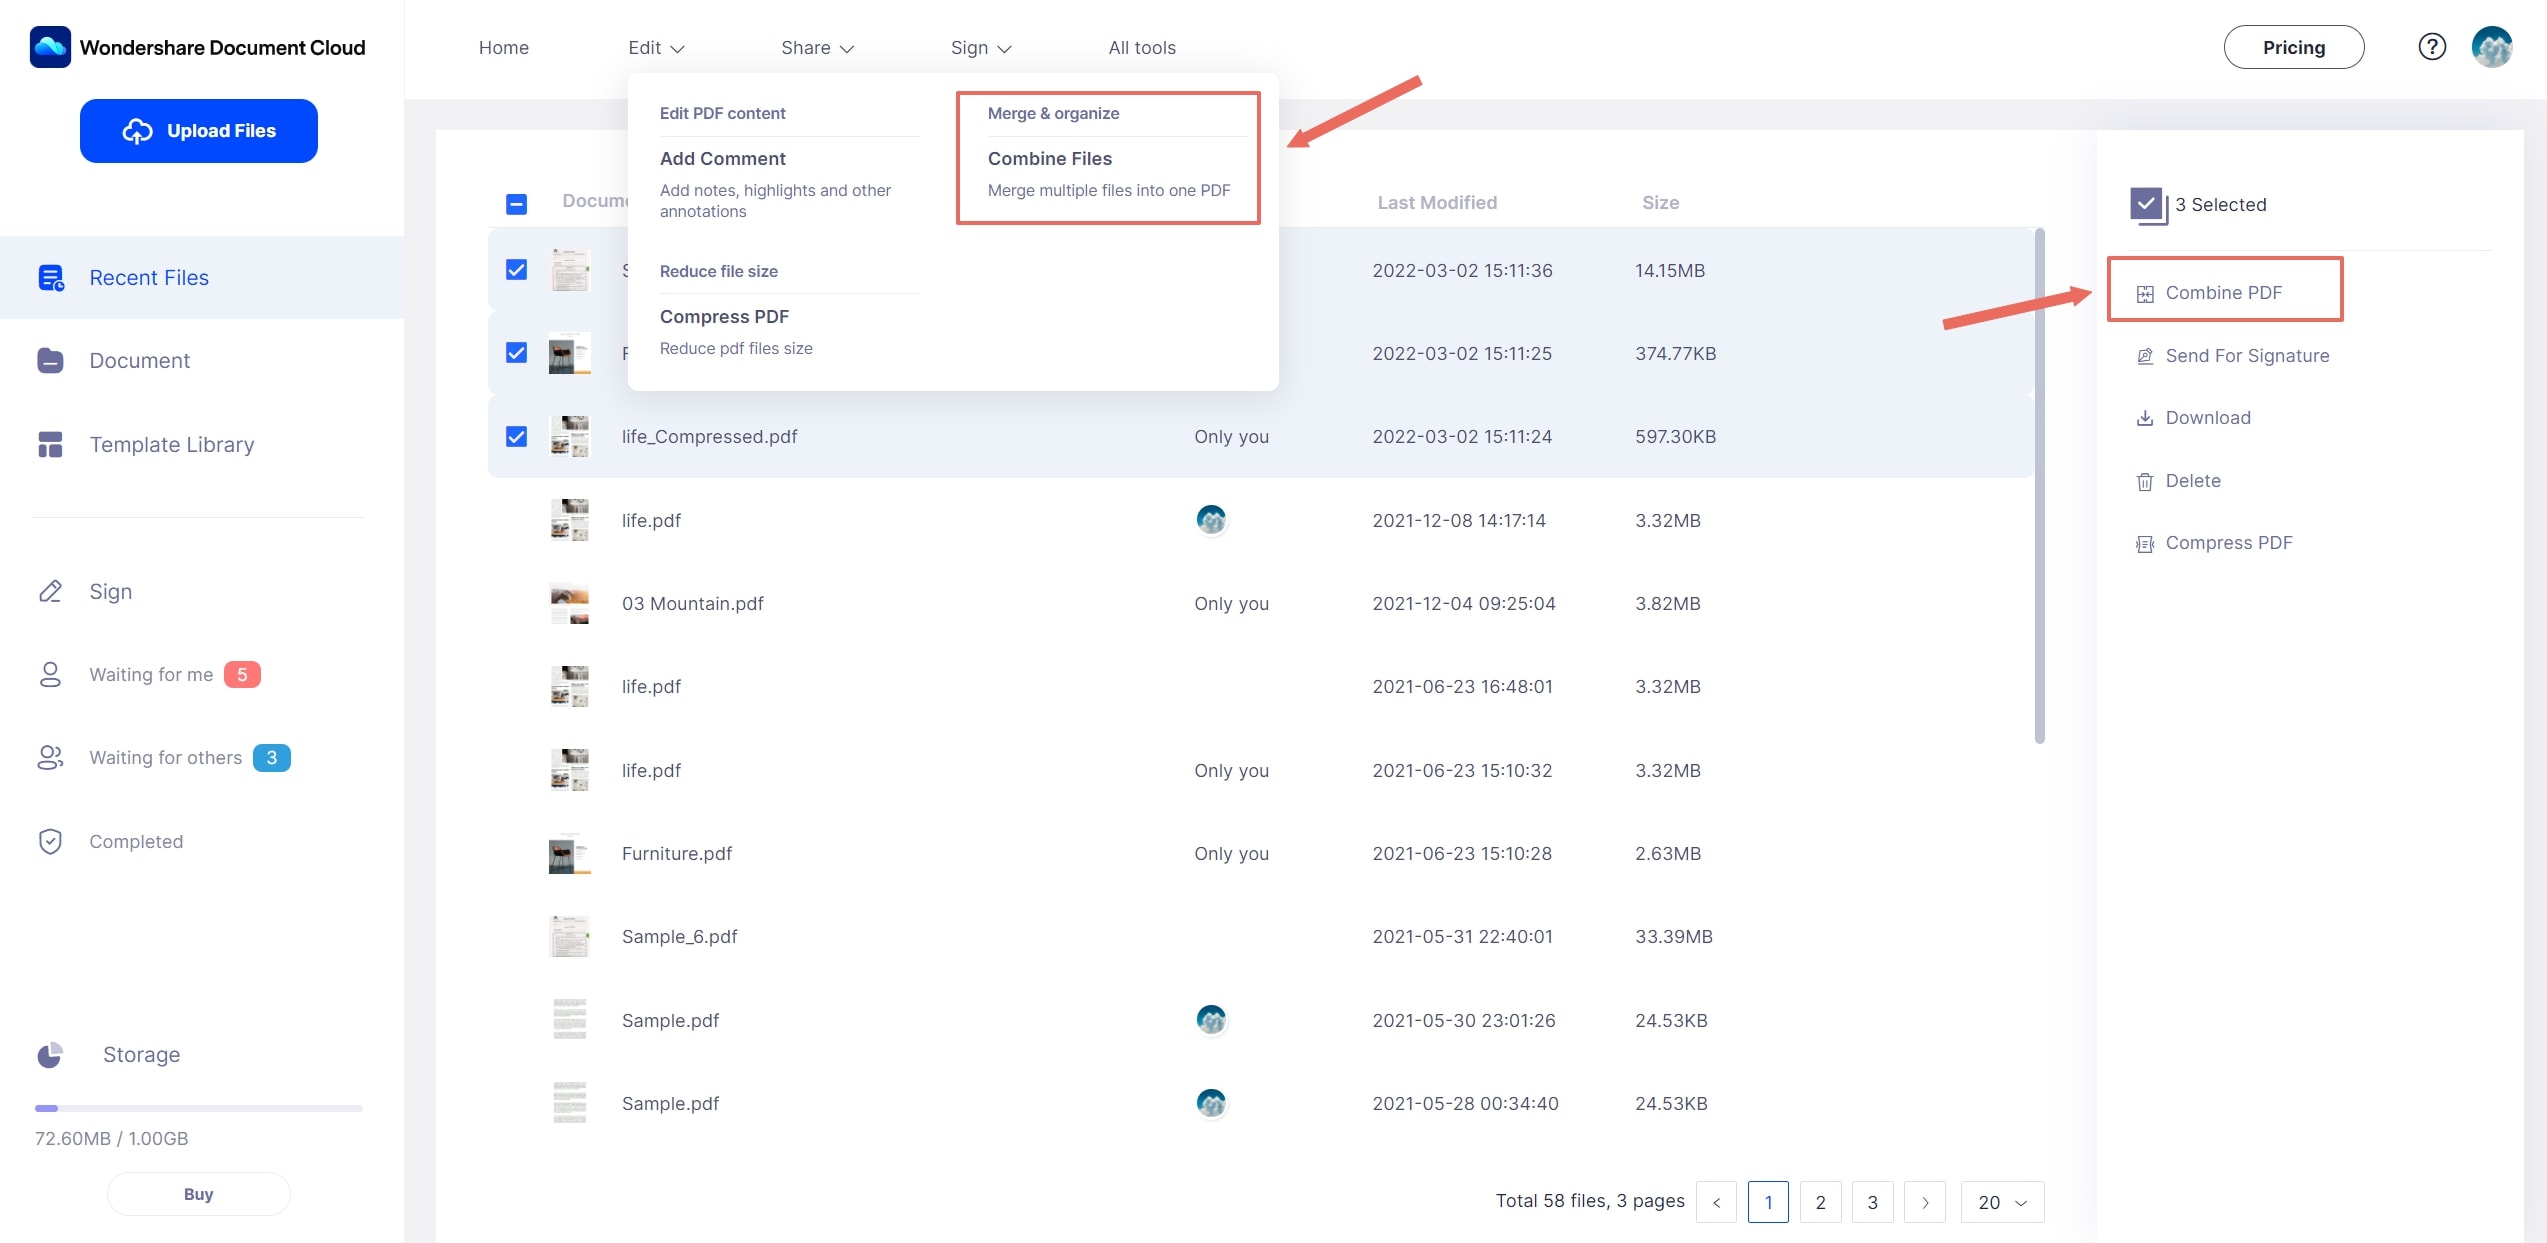Click the Delete trash icon

2145,482
